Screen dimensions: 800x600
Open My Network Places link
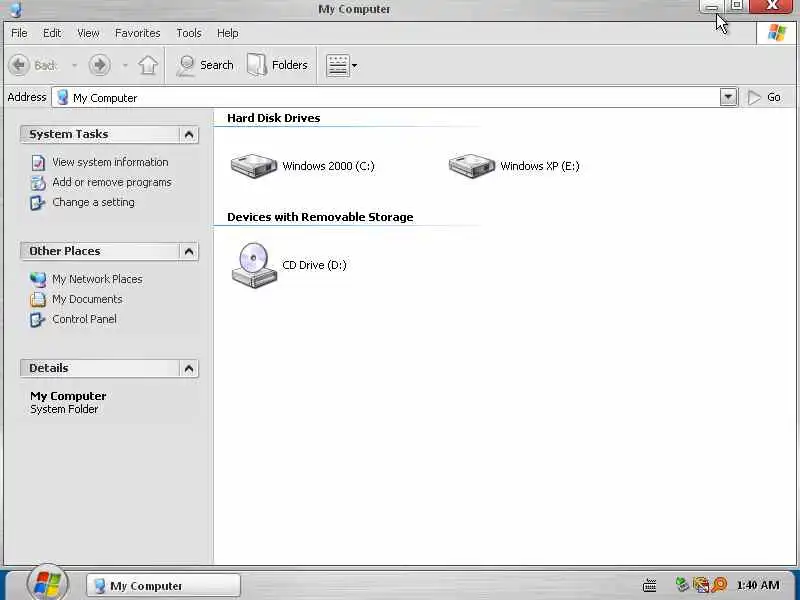coord(97,279)
